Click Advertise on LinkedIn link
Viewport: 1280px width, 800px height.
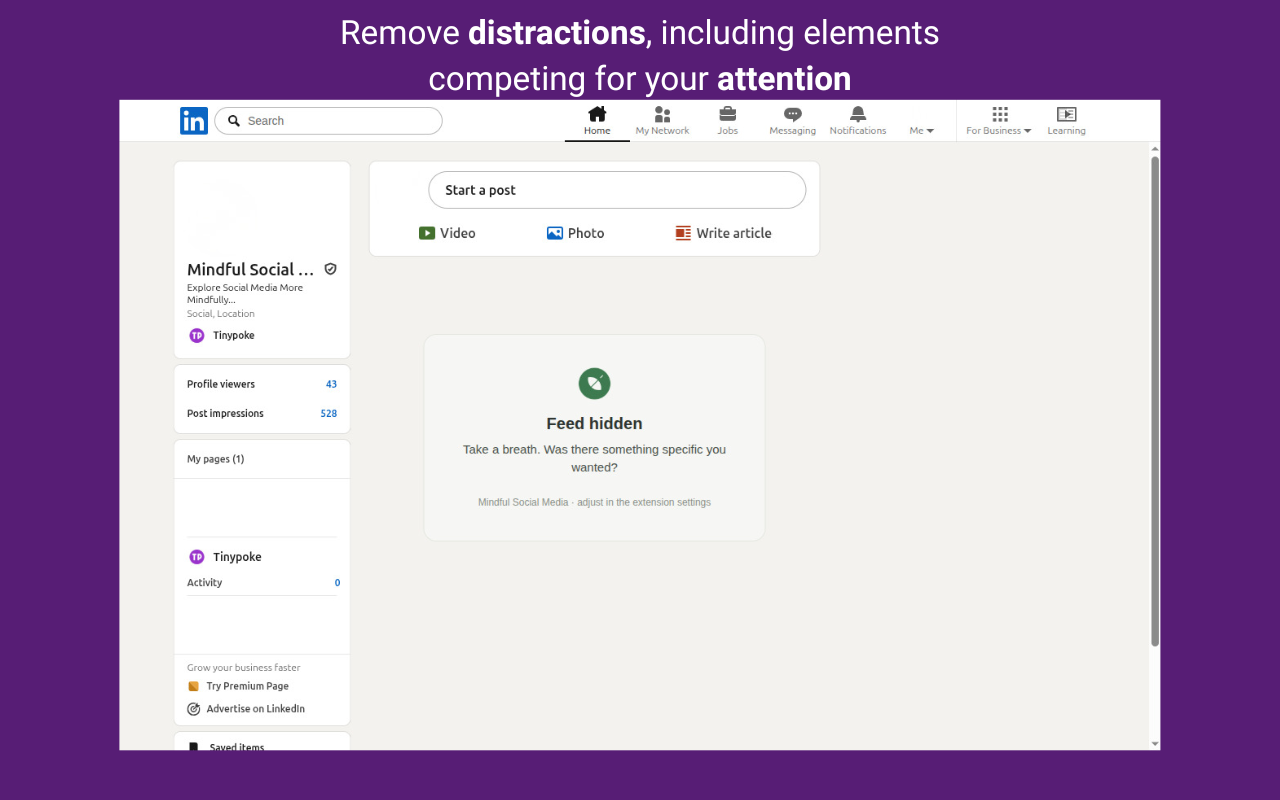tap(246, 709)
